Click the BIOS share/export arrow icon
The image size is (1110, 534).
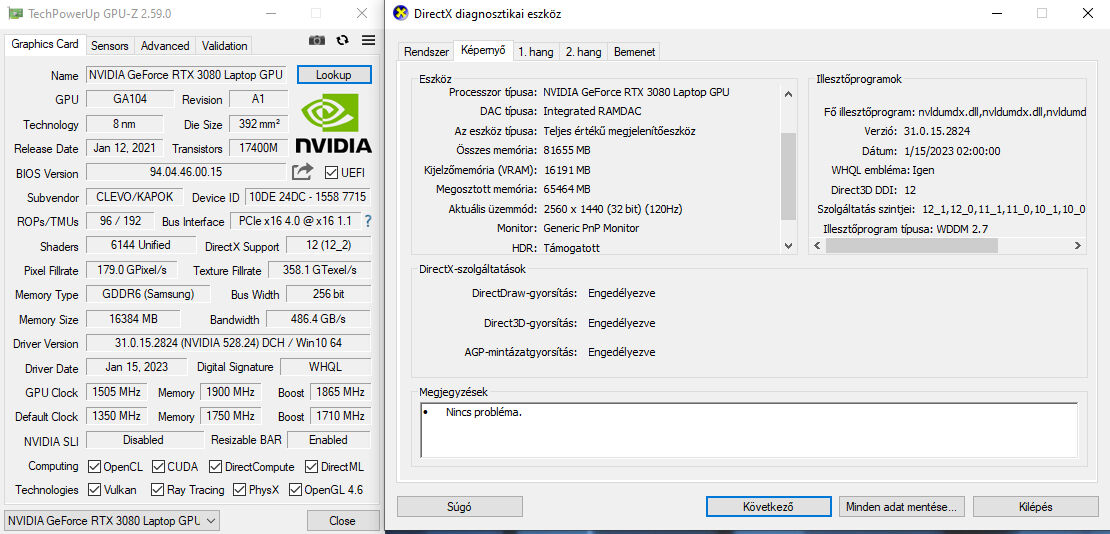coord(302,171)
